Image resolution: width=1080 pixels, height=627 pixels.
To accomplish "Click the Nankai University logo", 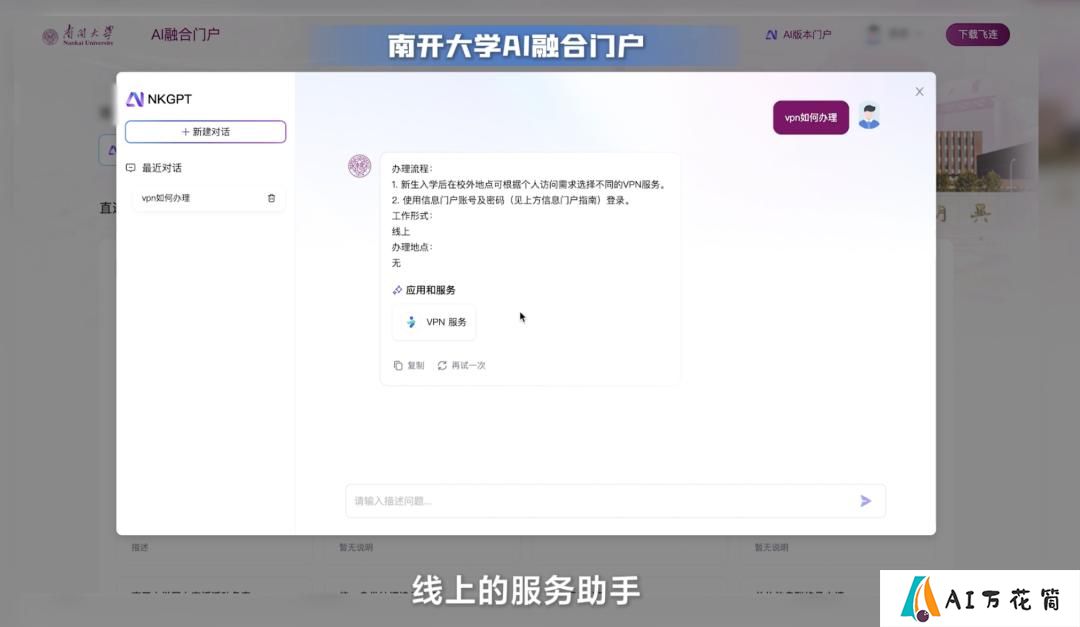I will (78, 35).
